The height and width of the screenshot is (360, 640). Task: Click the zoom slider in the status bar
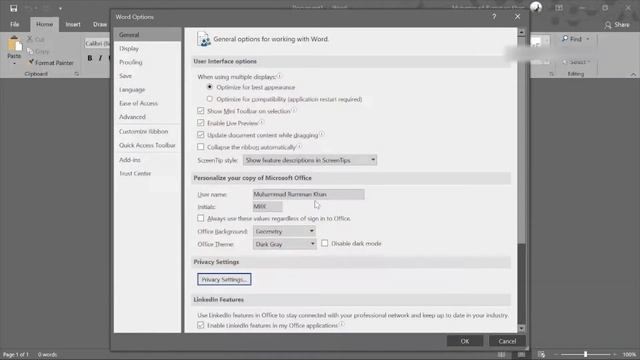pyautogui.click(x=585, y=355)
